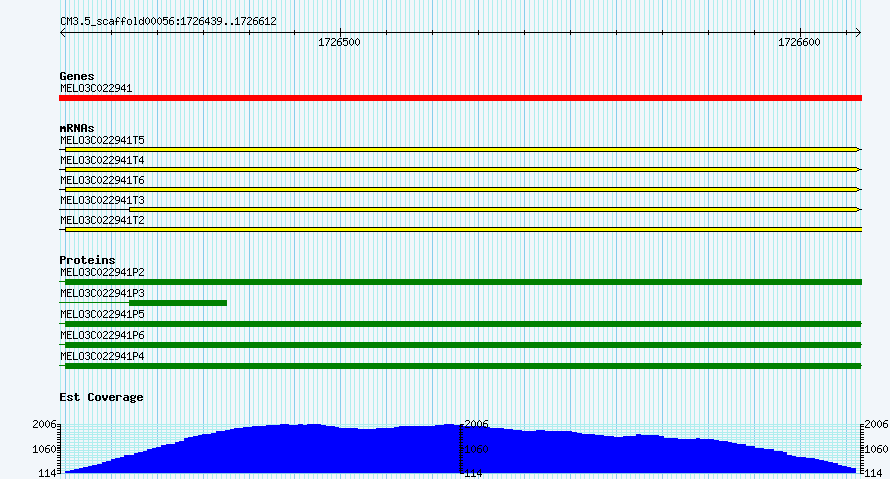Click the Proteins track heading
This screenshot has height=479, width=890.
[87, 260]
